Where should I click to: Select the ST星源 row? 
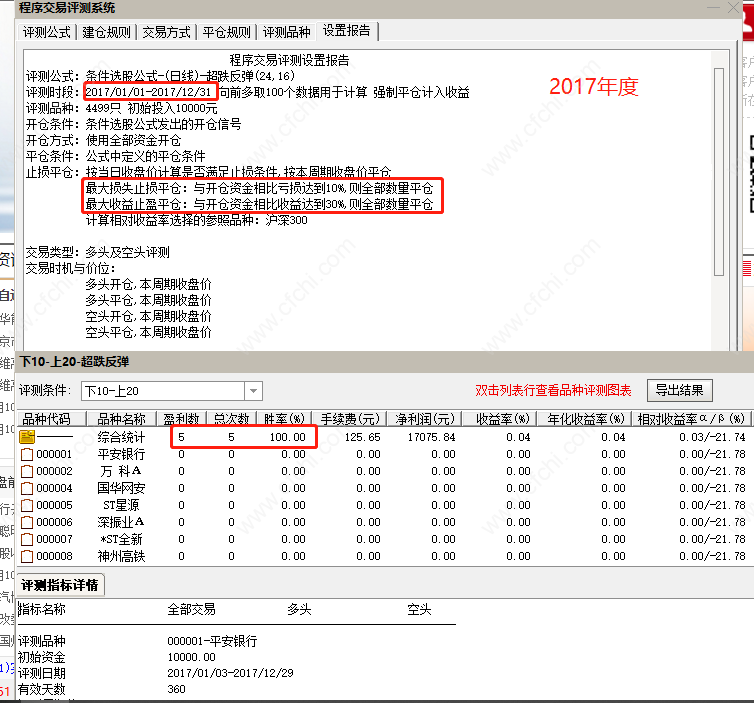(385, 505)
